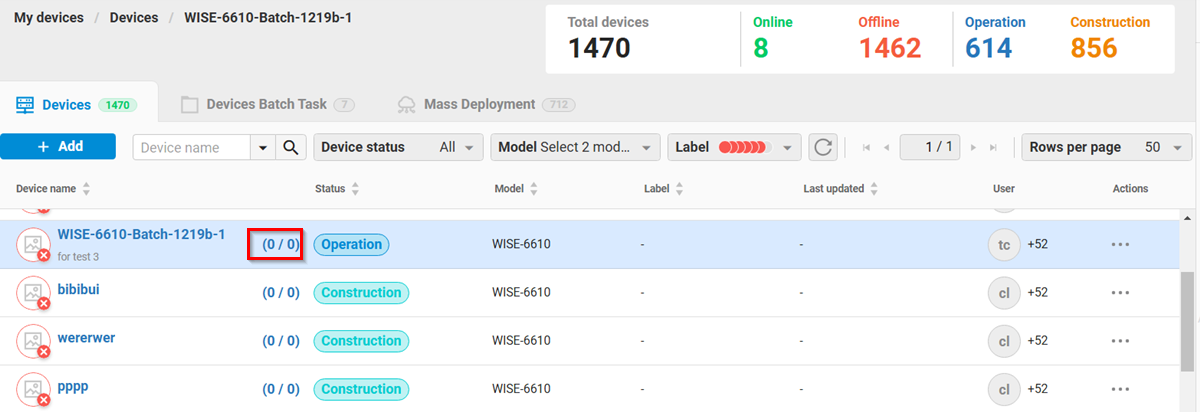Open the Rows per page dropdown
Viewport: 1200px width, 412px height.
(x=1106, y=148)
